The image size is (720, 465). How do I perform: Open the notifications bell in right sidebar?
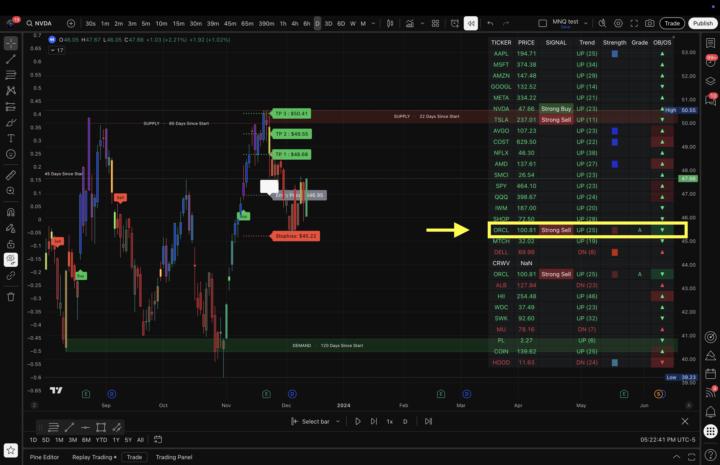point(710,412)
